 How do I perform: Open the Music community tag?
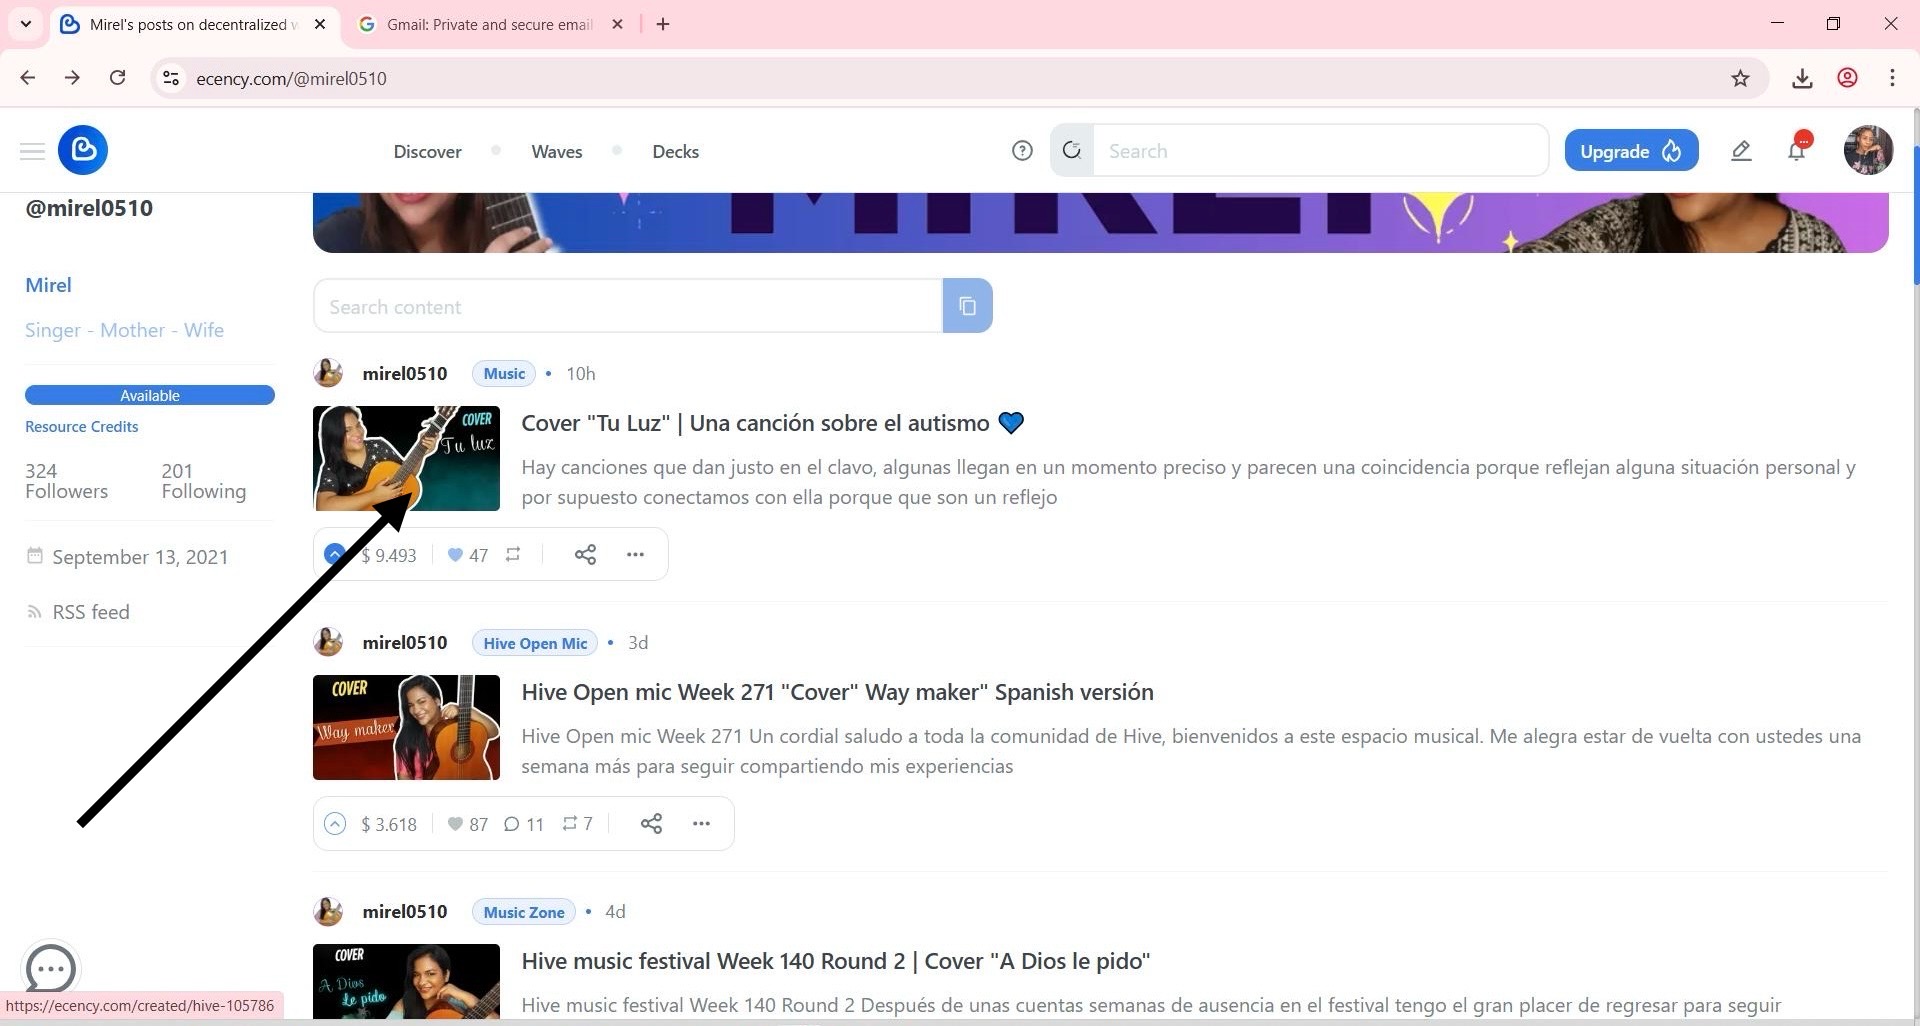tap(504, 373)
